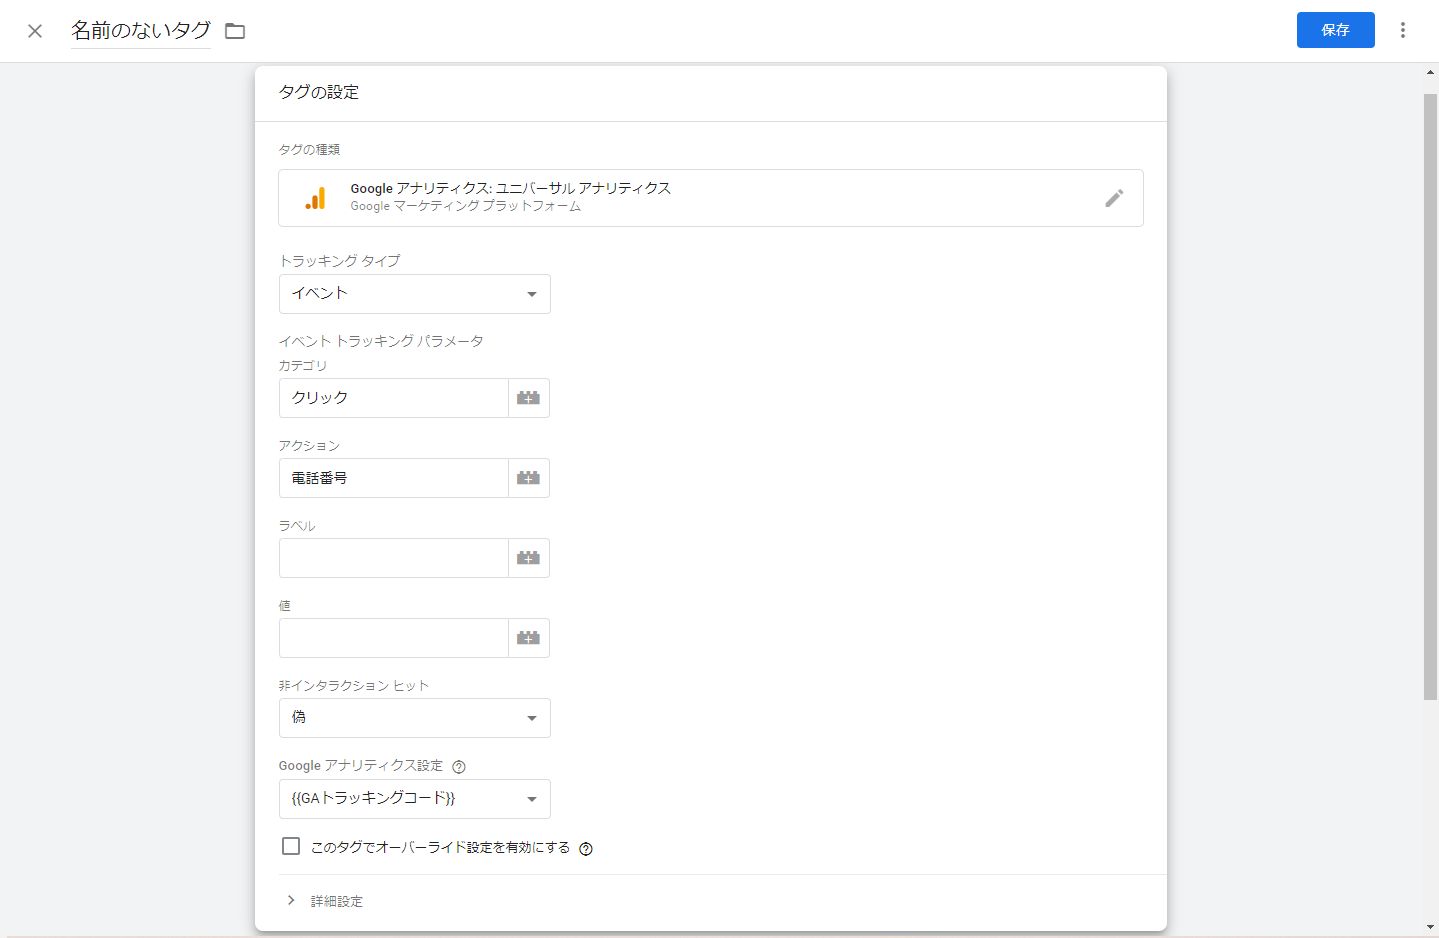1439x938 pixels.
Task: Enable このタグでオーバーライド設定を有効にする checkbox
Action: (291, 846)
